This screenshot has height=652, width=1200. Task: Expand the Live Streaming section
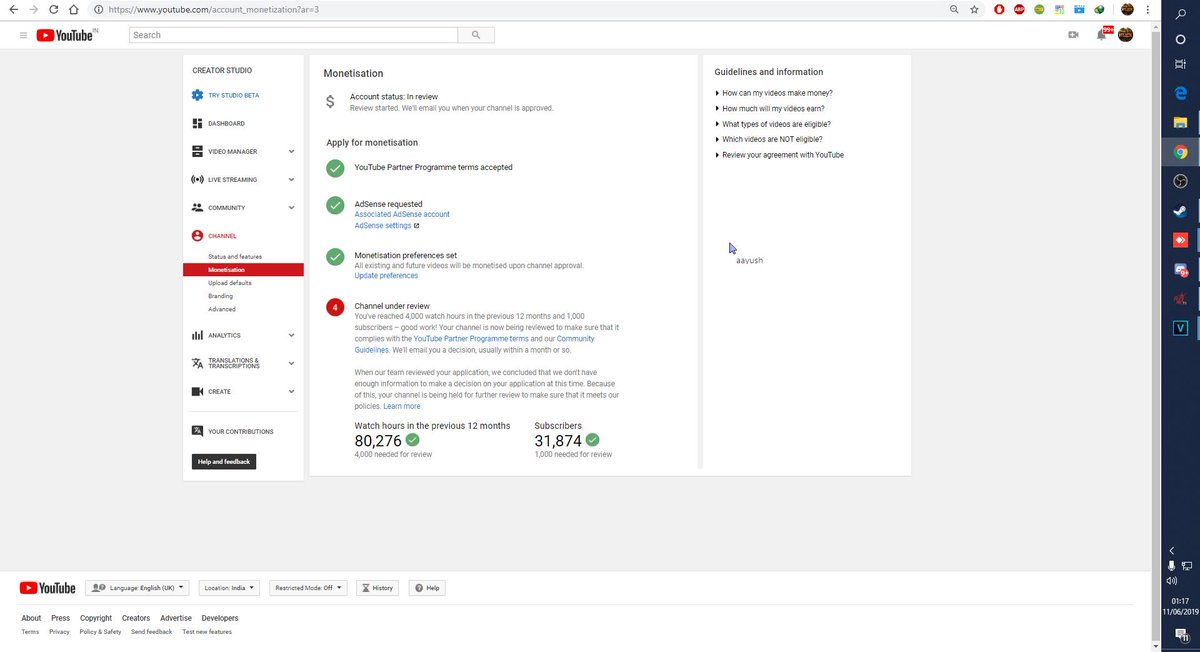(291, 179)
